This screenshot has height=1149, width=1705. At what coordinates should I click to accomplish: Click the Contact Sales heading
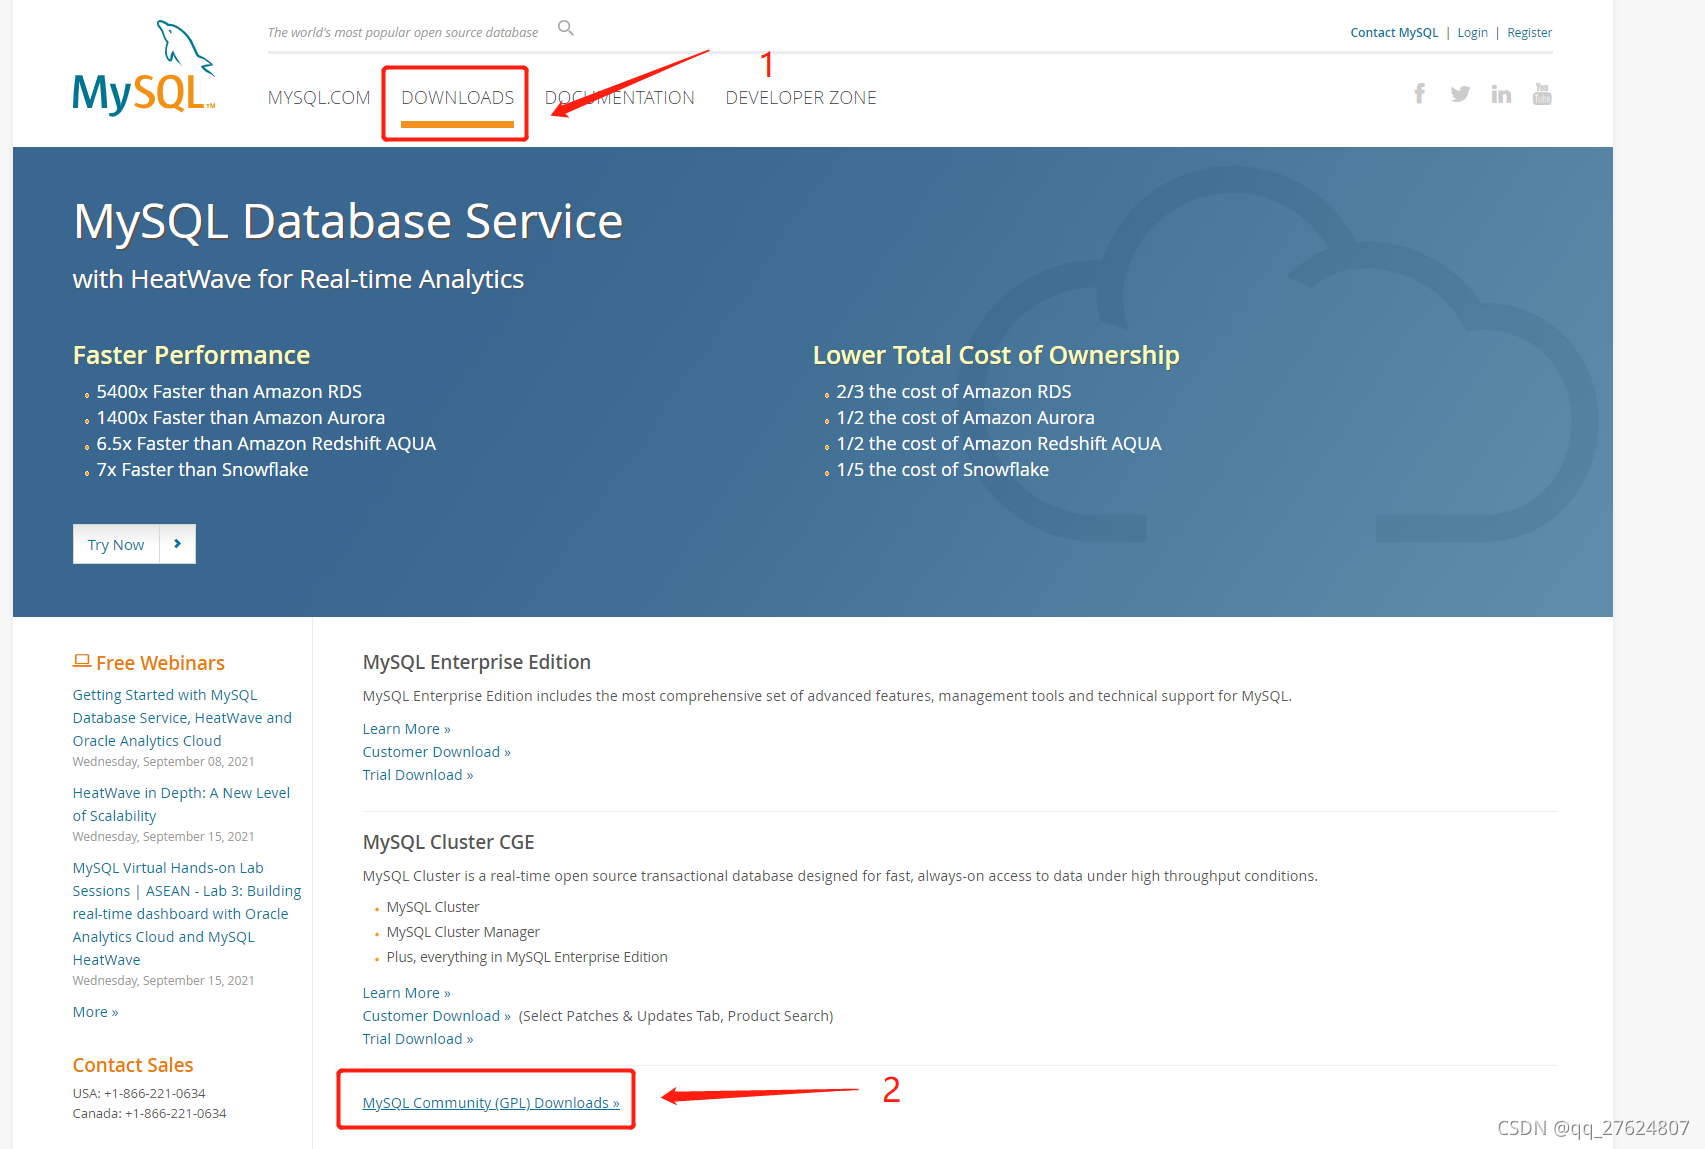click(133, 1065)
